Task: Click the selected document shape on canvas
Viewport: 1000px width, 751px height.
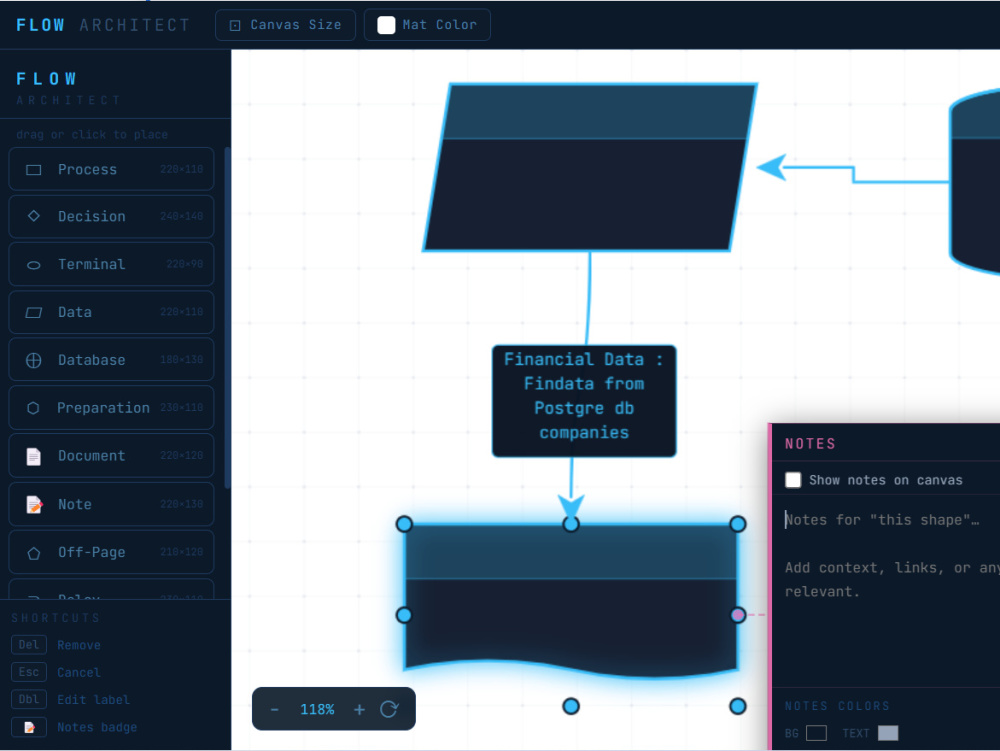Action: [x=571, y=599]
